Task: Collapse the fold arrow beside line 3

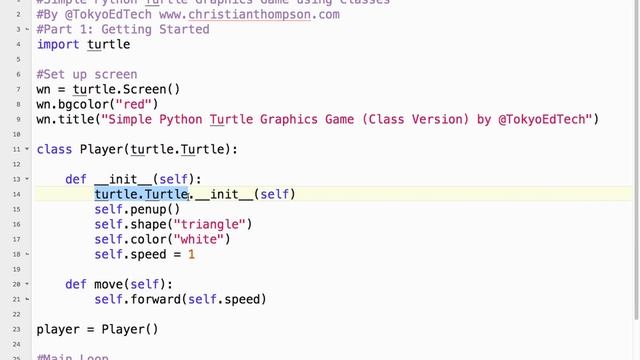Action: pos(27,29)
